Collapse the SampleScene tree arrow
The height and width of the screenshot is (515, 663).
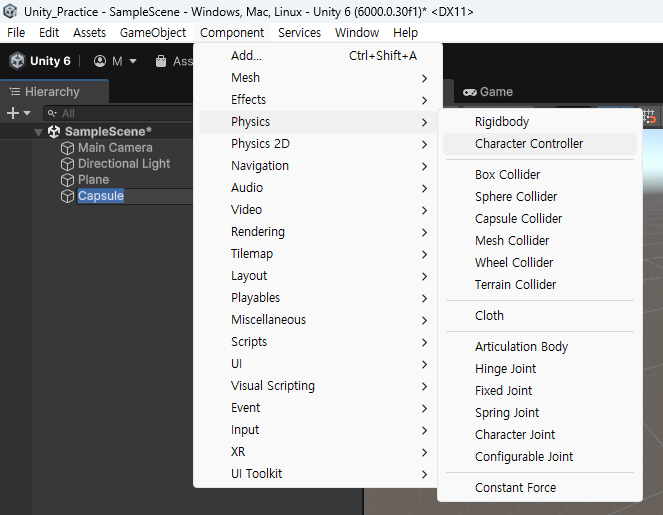point(38,132)
